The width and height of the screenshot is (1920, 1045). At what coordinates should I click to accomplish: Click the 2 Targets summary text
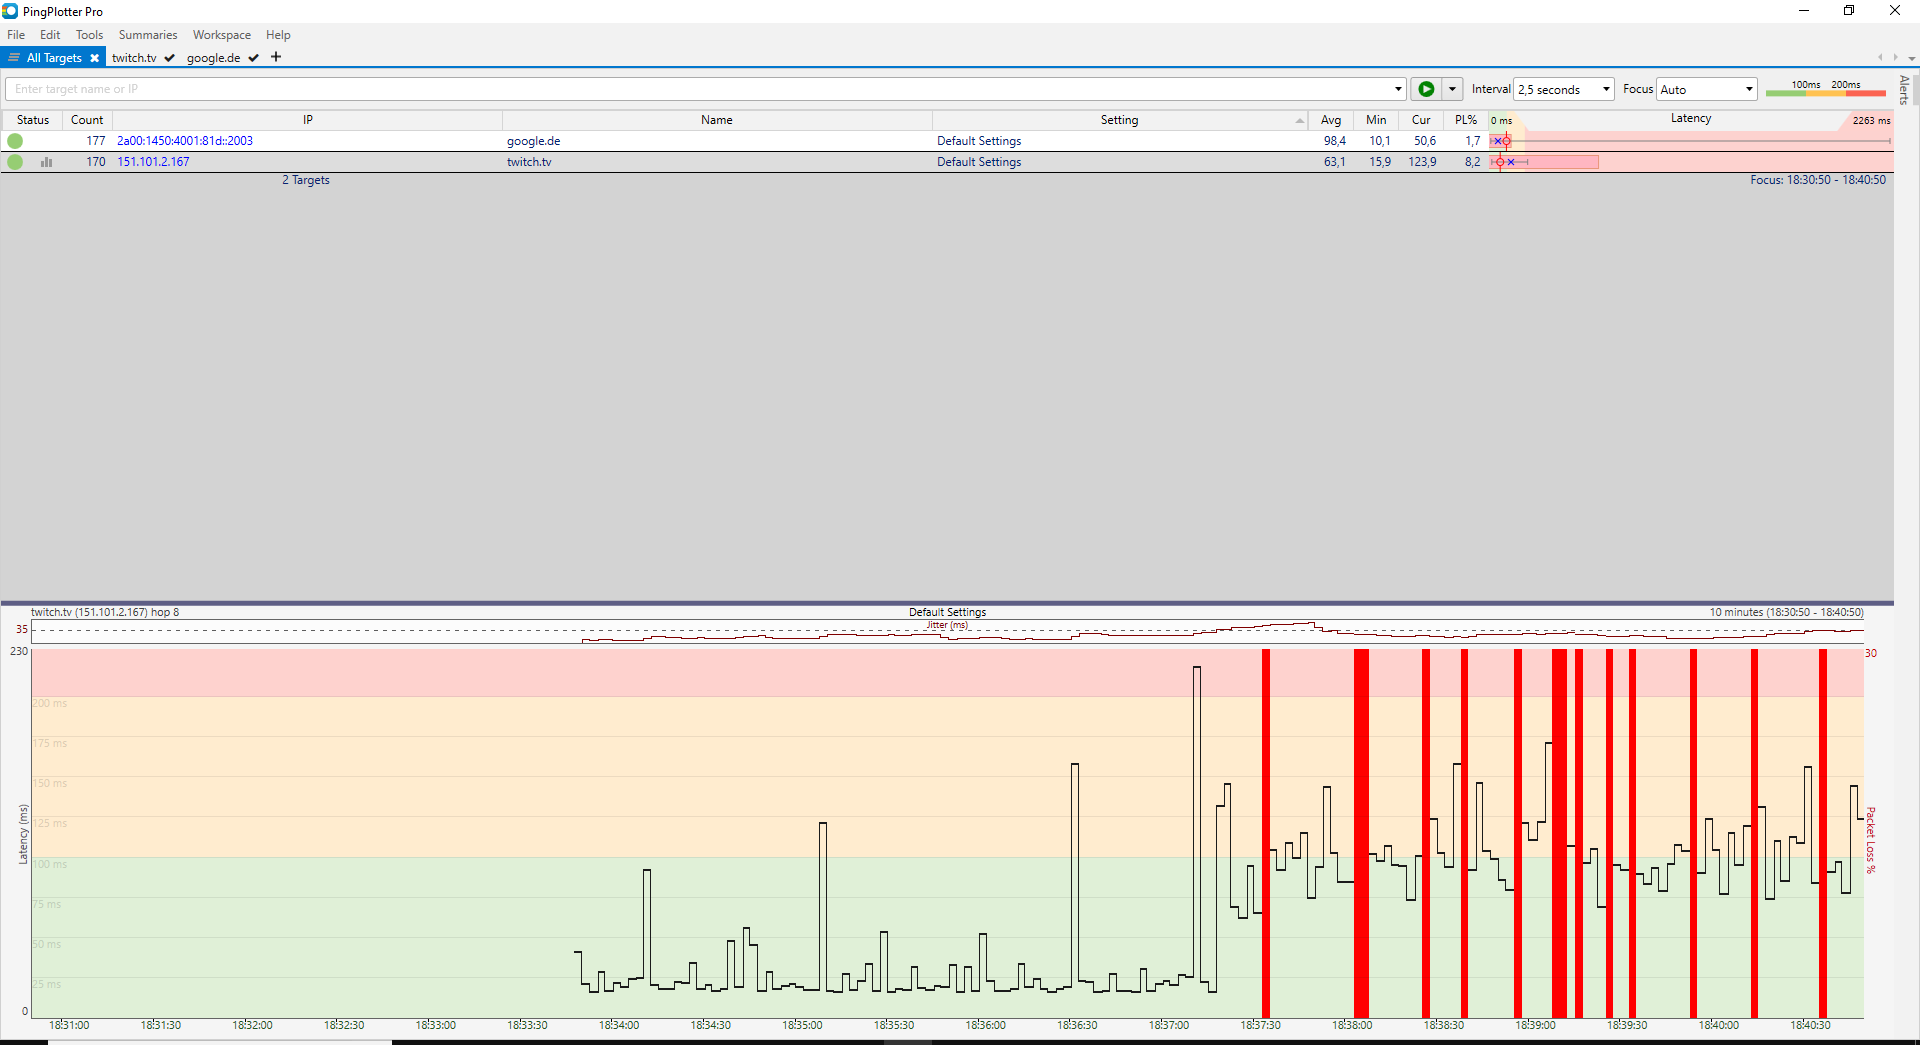pyautogui.click(x=306, y=181)
